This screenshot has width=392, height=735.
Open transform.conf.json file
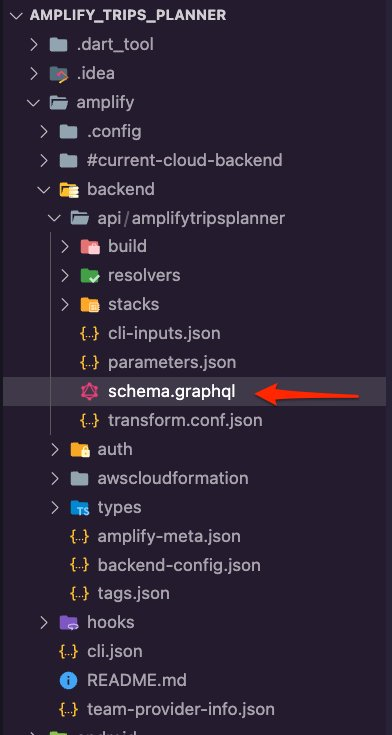[185, 420]
